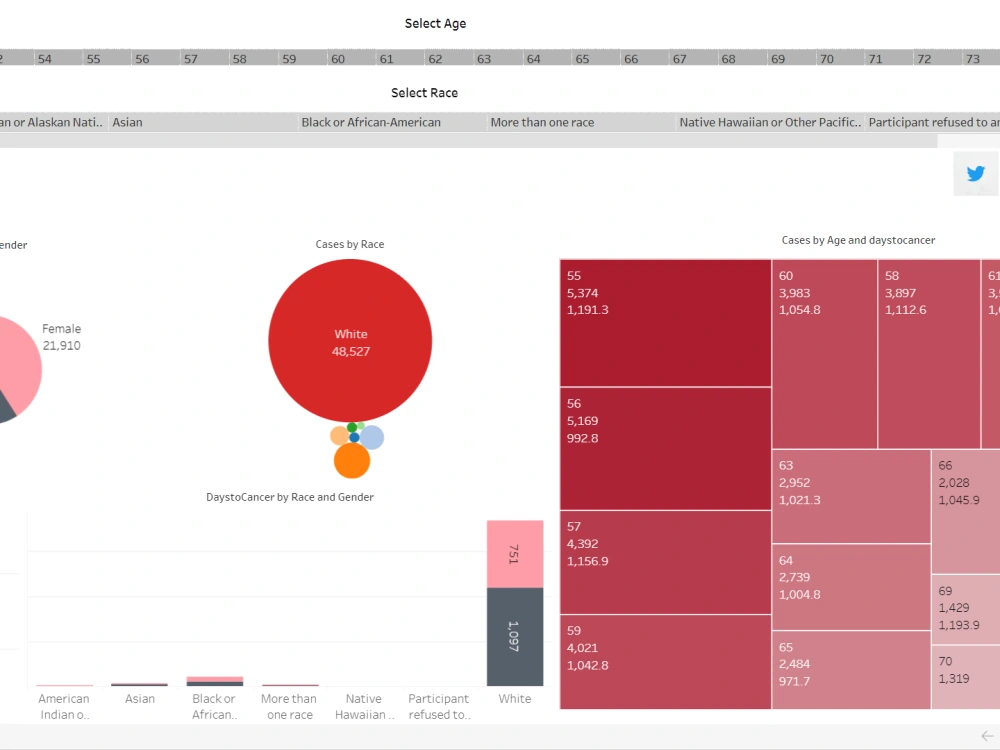Select the gray 1,097 segment of the White bar
Screen dimensions: 1000x750
(514, 636)
